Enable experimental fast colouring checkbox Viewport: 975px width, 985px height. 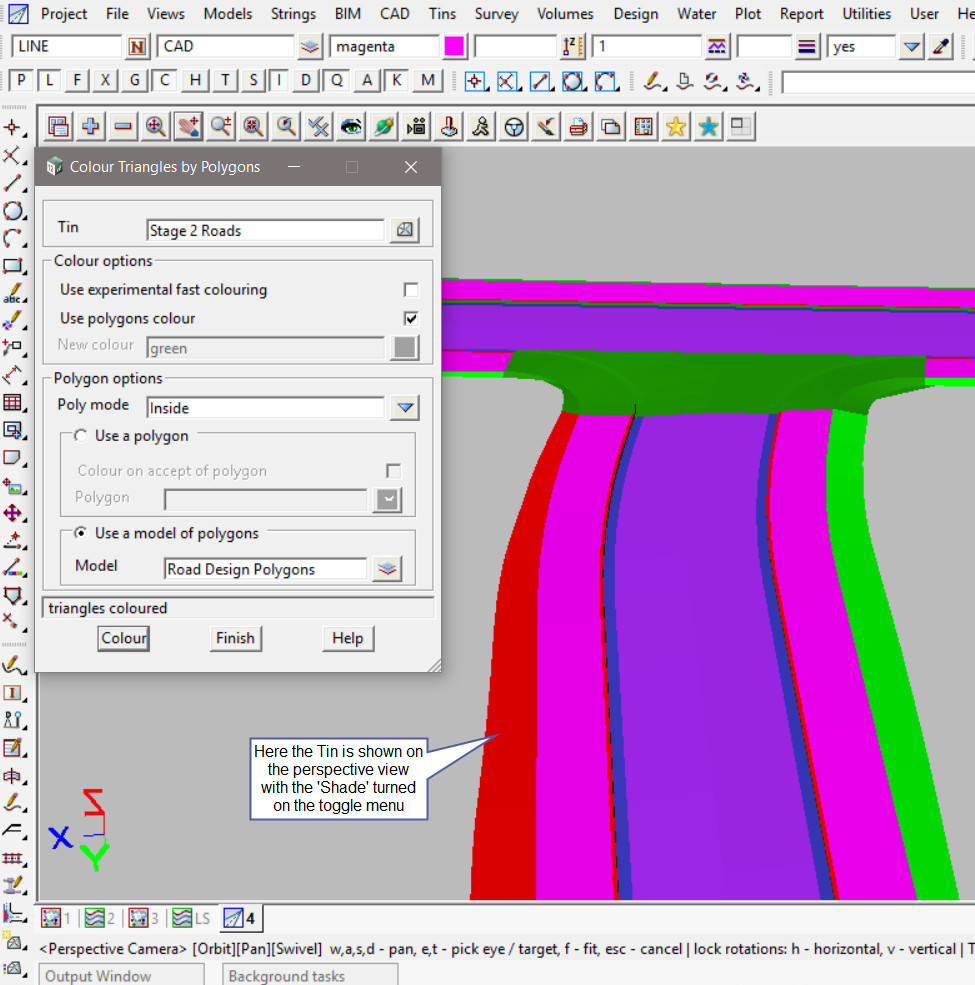(x=410, y=290)
